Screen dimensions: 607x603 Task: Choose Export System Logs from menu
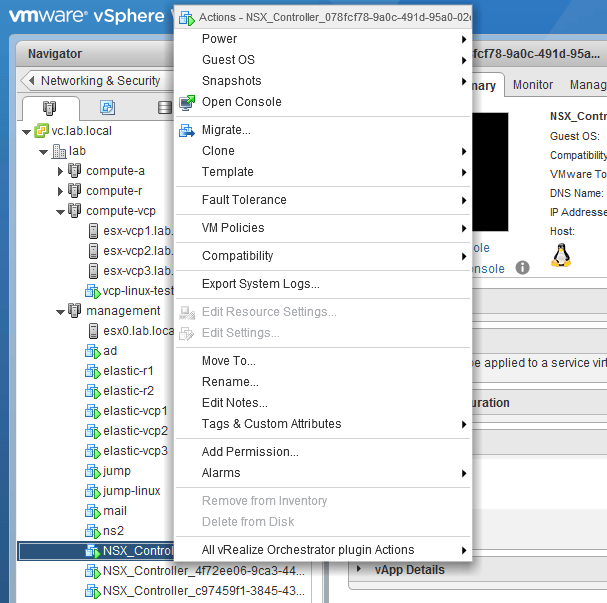pyautogui.click(x=260, y=284)
